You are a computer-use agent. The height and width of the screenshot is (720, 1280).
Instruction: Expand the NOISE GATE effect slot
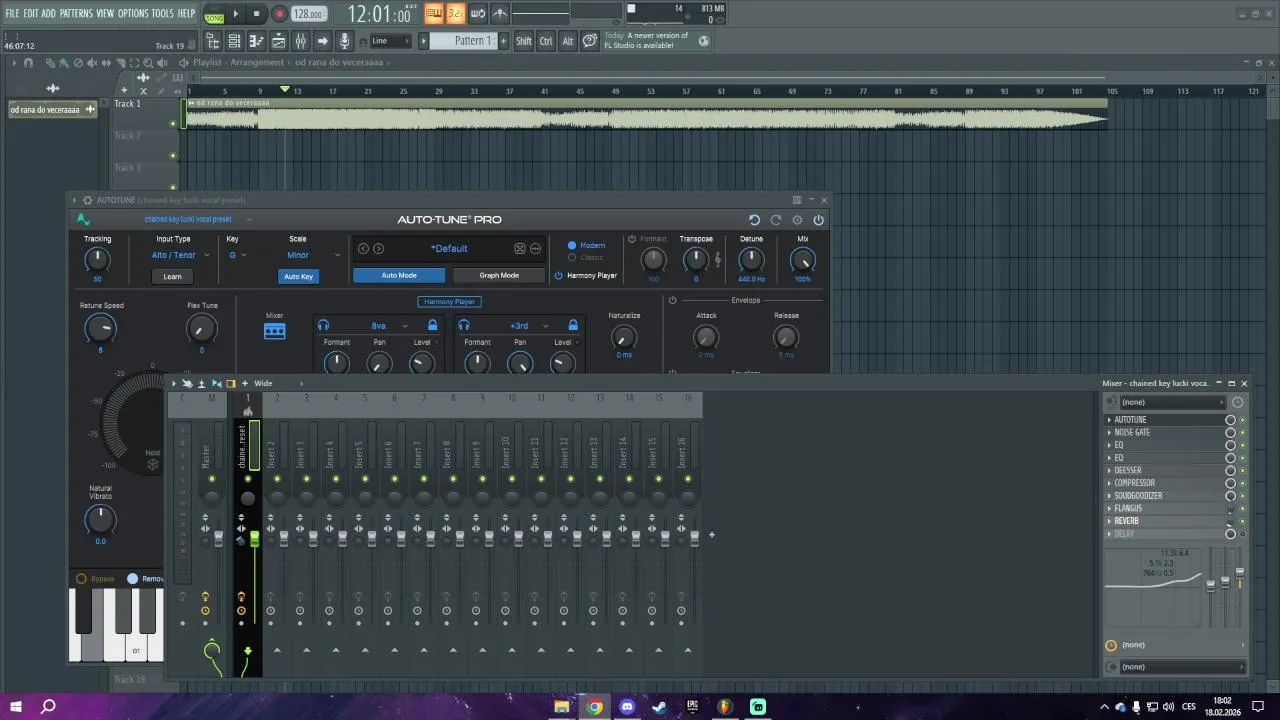1110,433
